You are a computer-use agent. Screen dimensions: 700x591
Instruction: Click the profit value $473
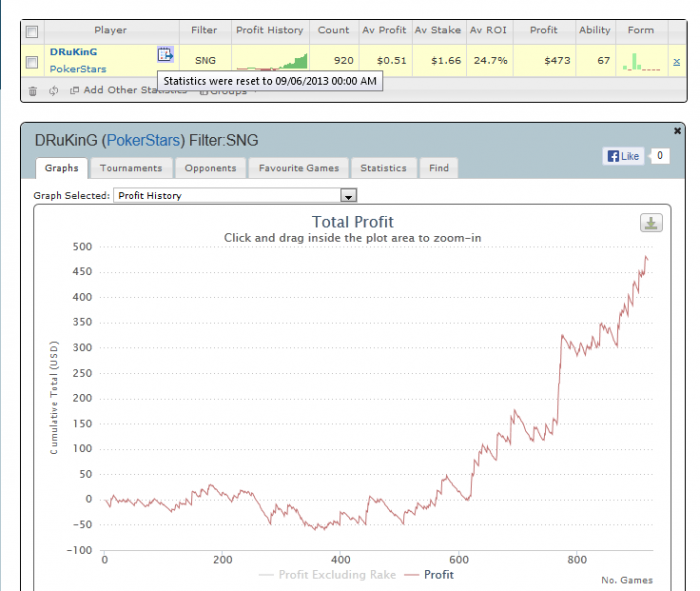tap(557, 61)
